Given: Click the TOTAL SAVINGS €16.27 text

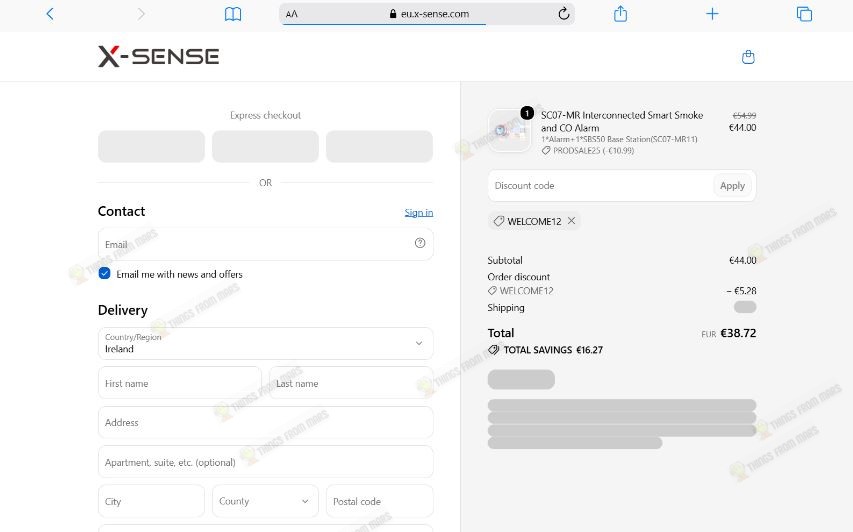Looking at the screenshot, I should 553,350.
